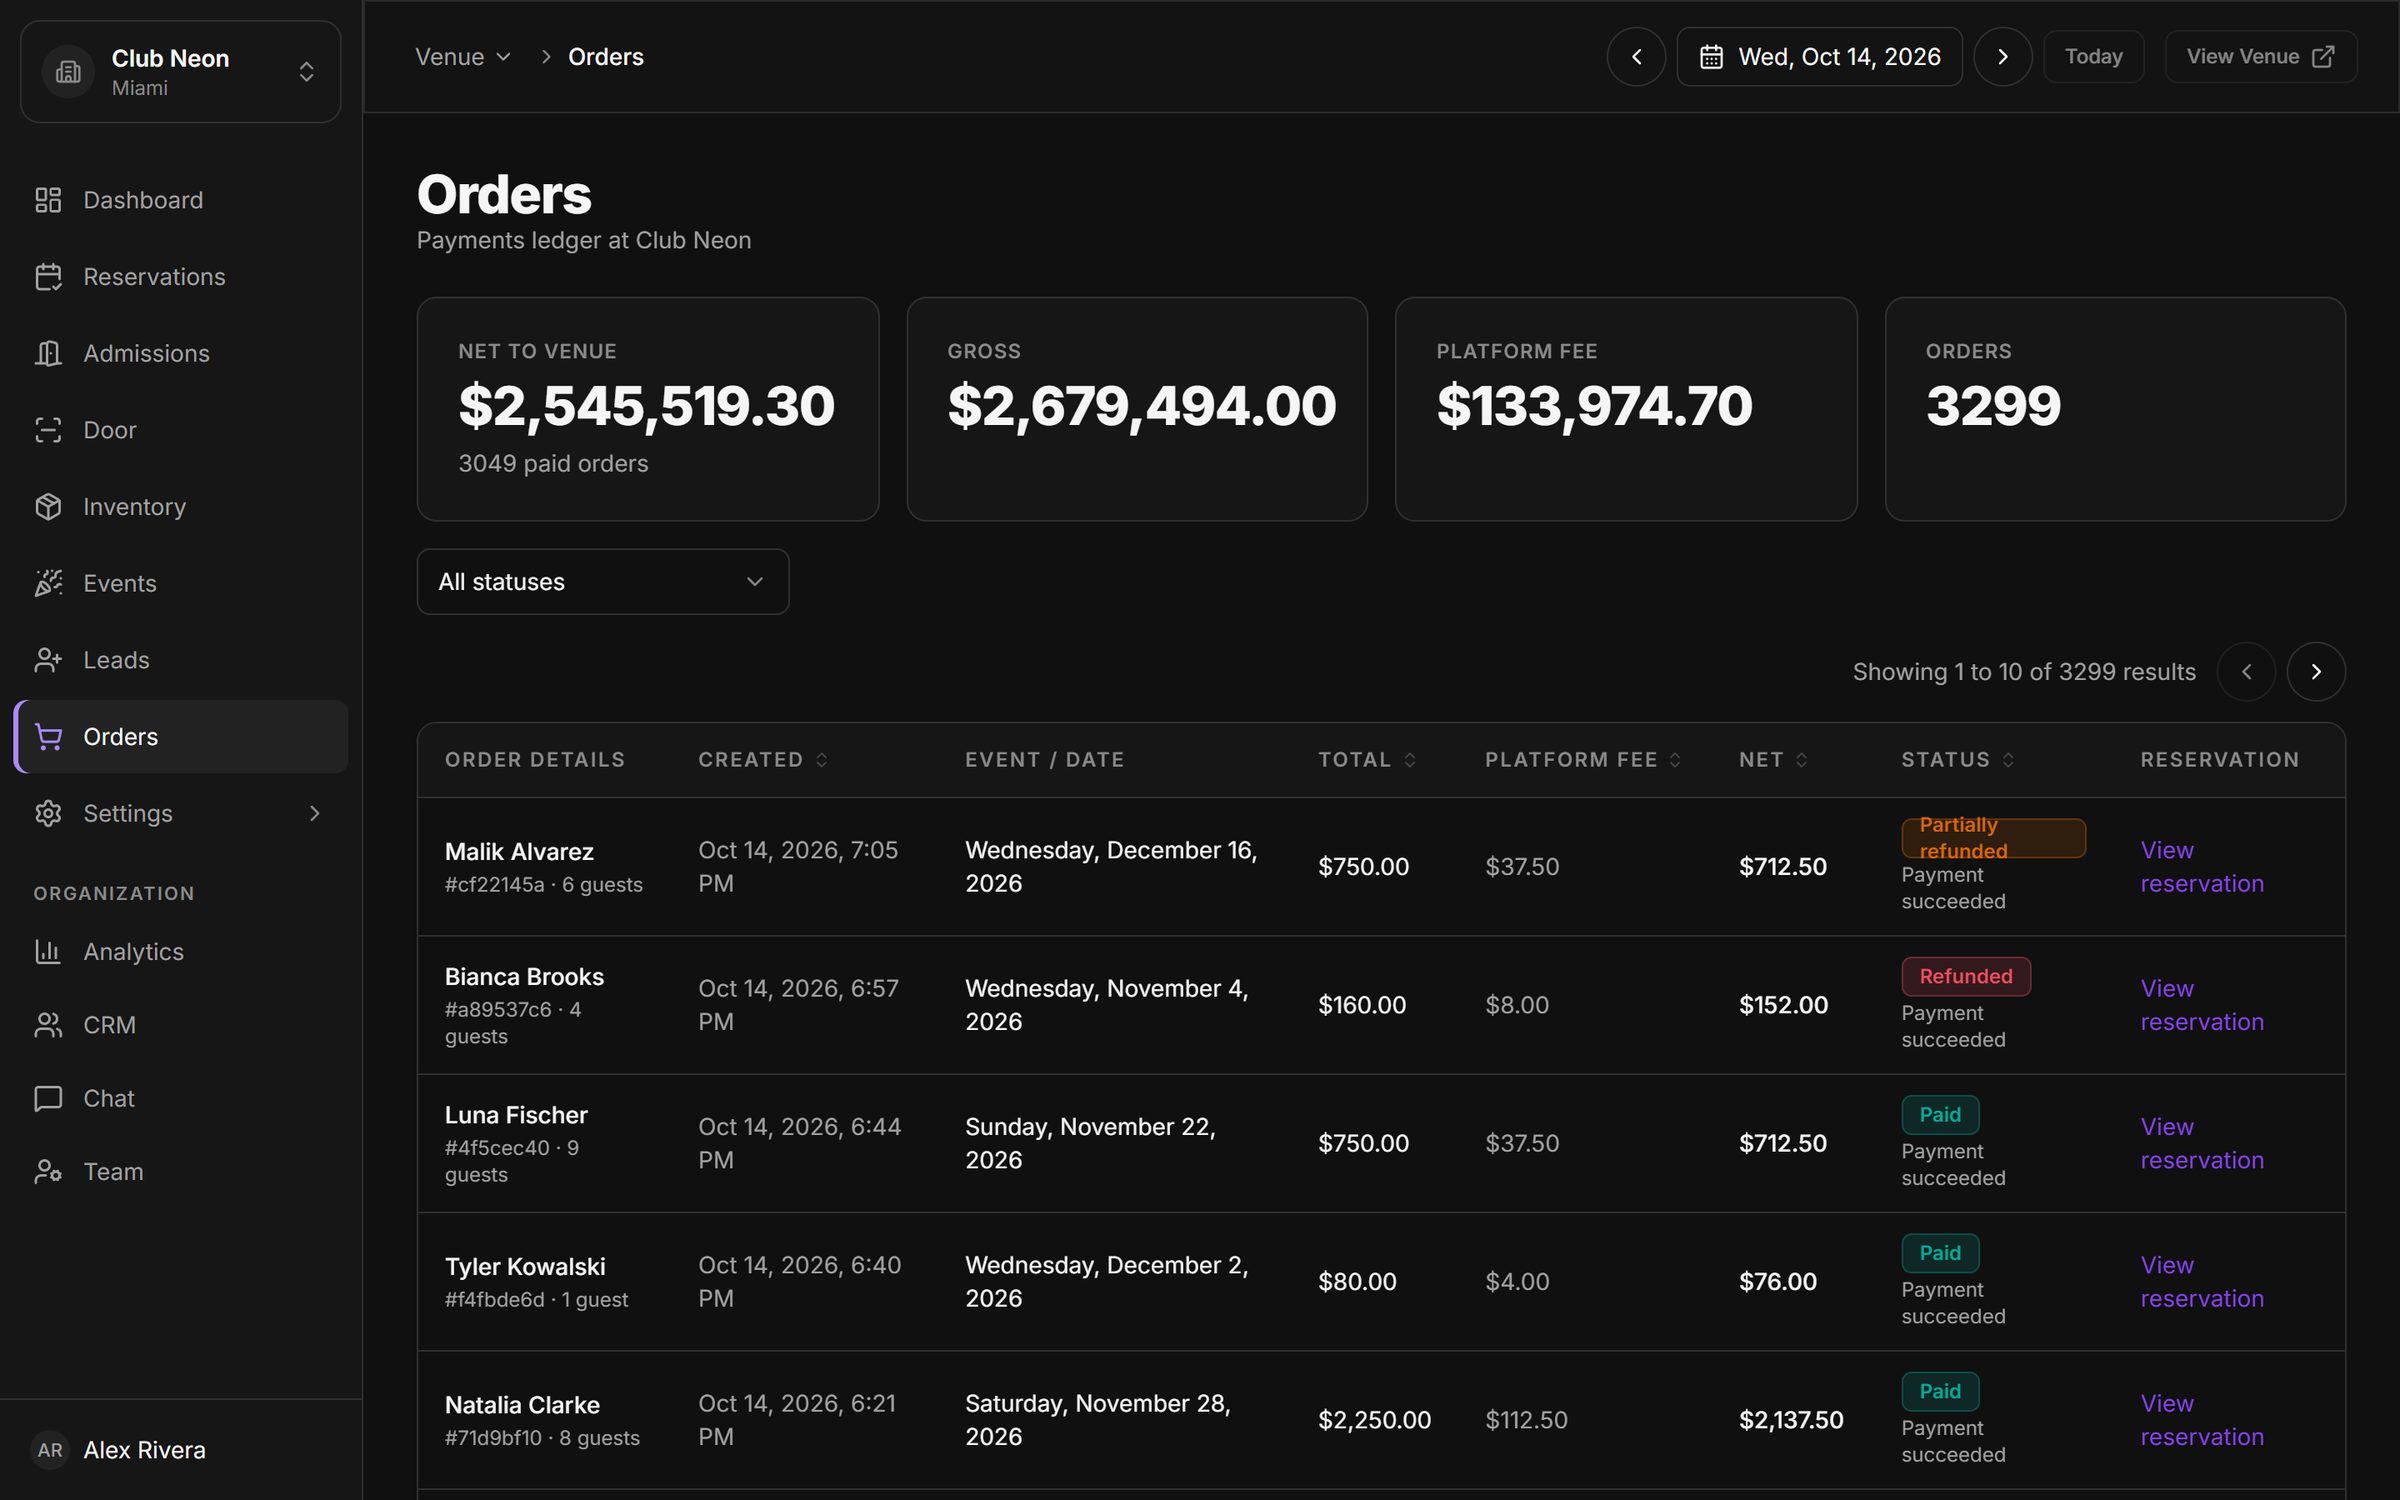Click the Alex Rivera profile name

tap(145, 1450)
